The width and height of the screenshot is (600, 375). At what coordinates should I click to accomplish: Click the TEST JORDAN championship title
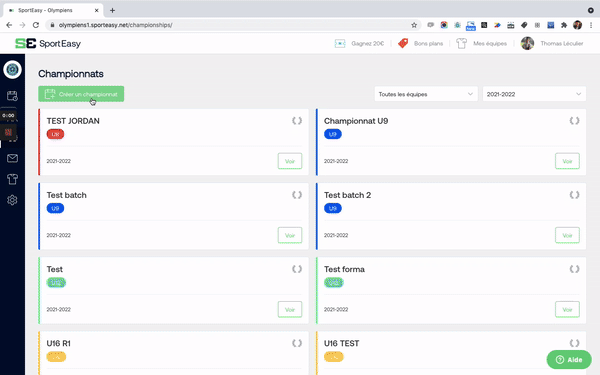[73, 121]
